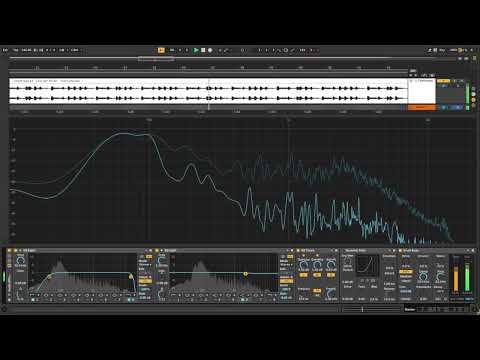Click the second blue button under track header
Image resolution: width=480 pixels, height=360 pixels.
pos(458,107)
